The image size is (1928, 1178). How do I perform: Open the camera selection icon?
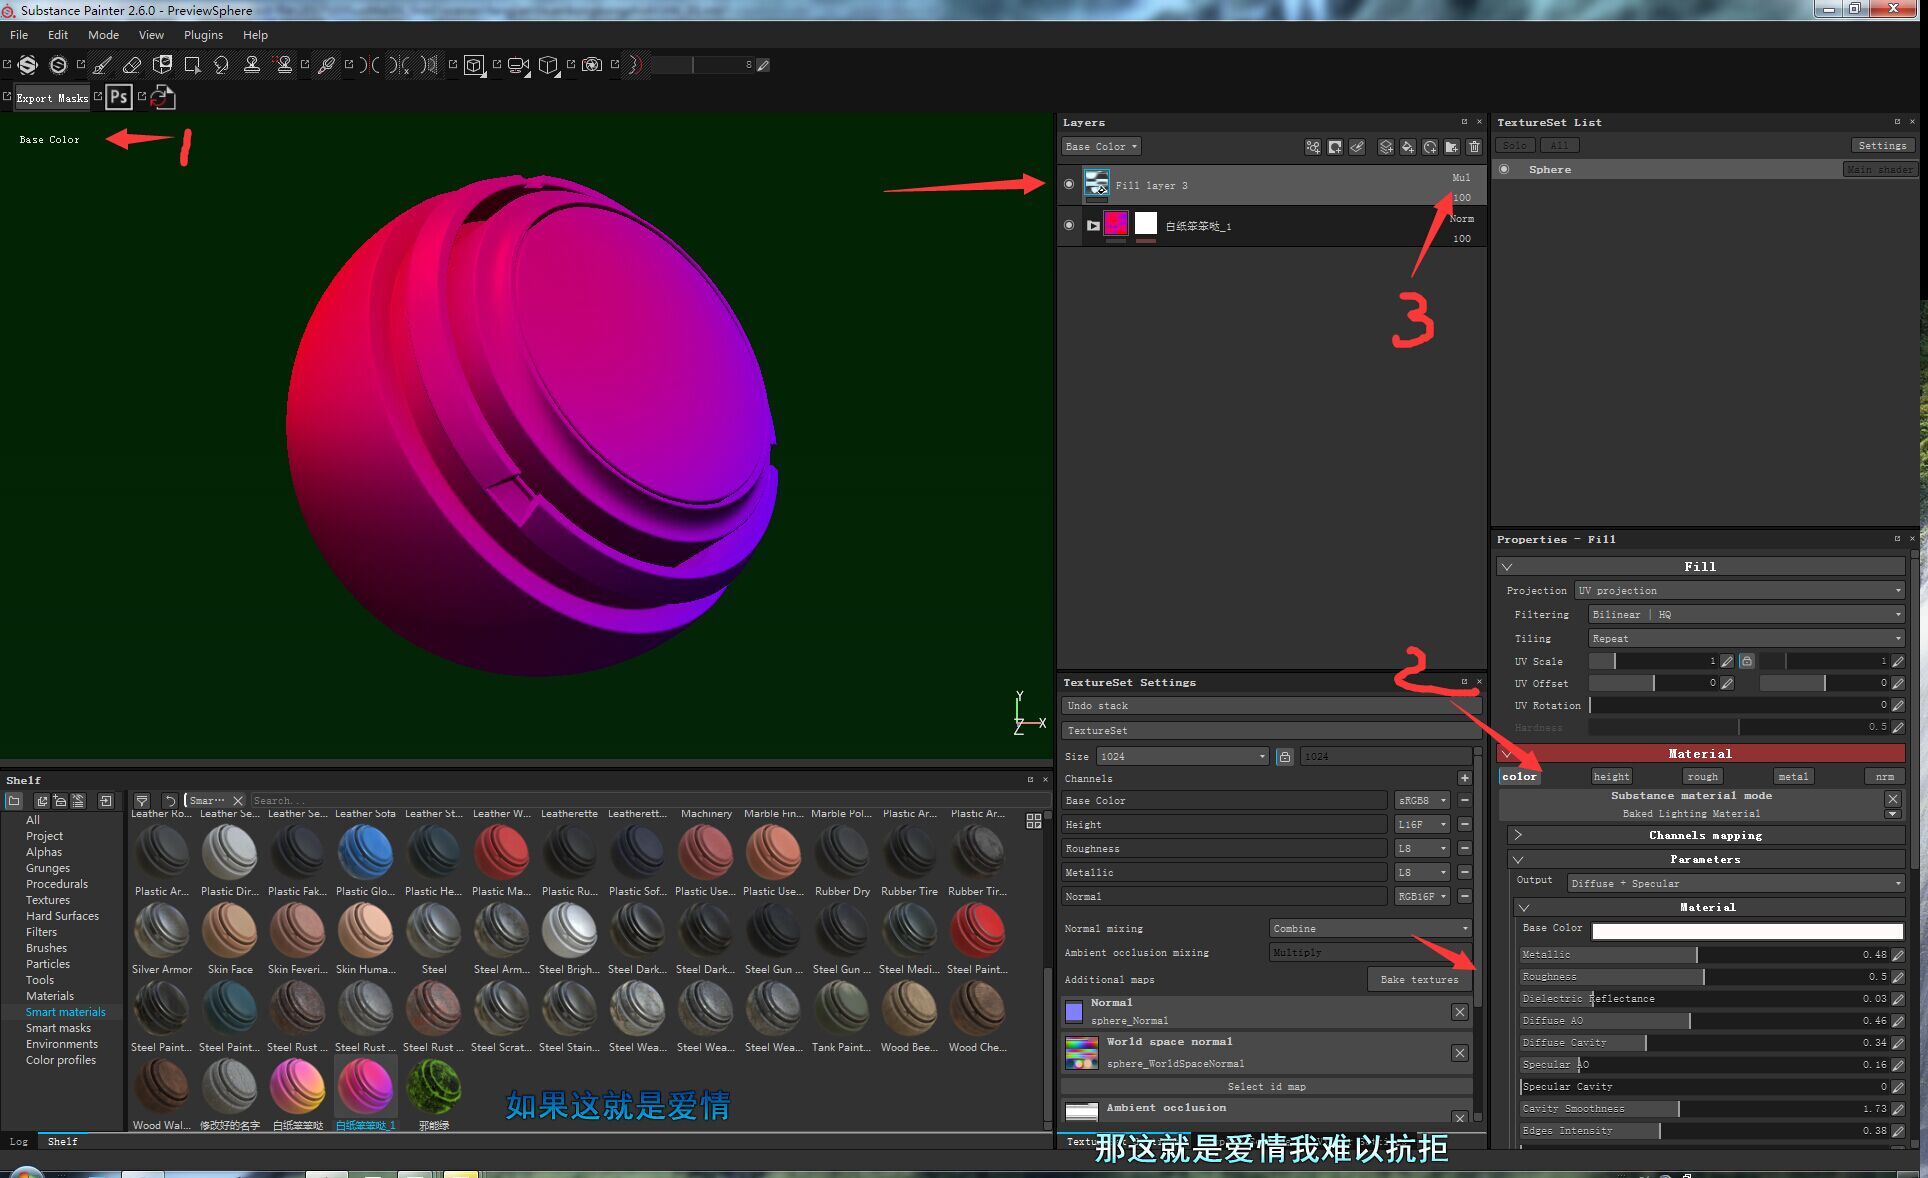pyautogui.click(x=518, y=65)
